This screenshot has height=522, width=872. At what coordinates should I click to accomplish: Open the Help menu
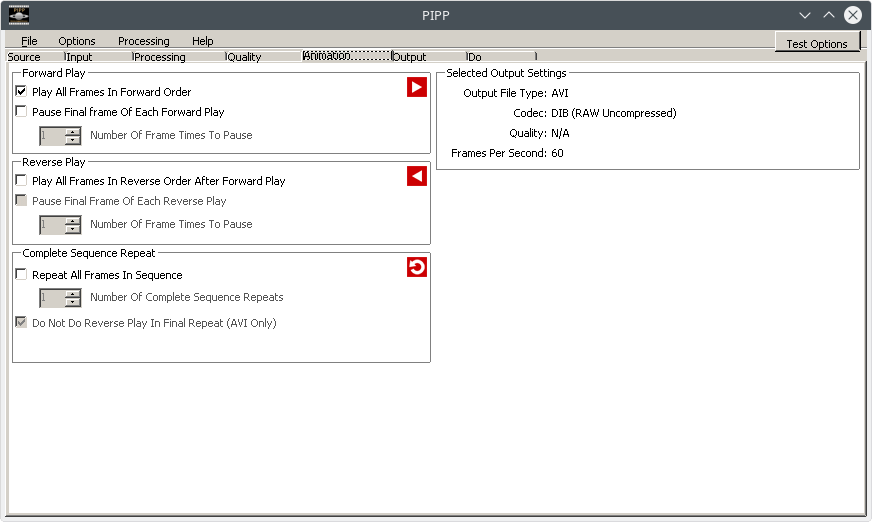point(202,41)
